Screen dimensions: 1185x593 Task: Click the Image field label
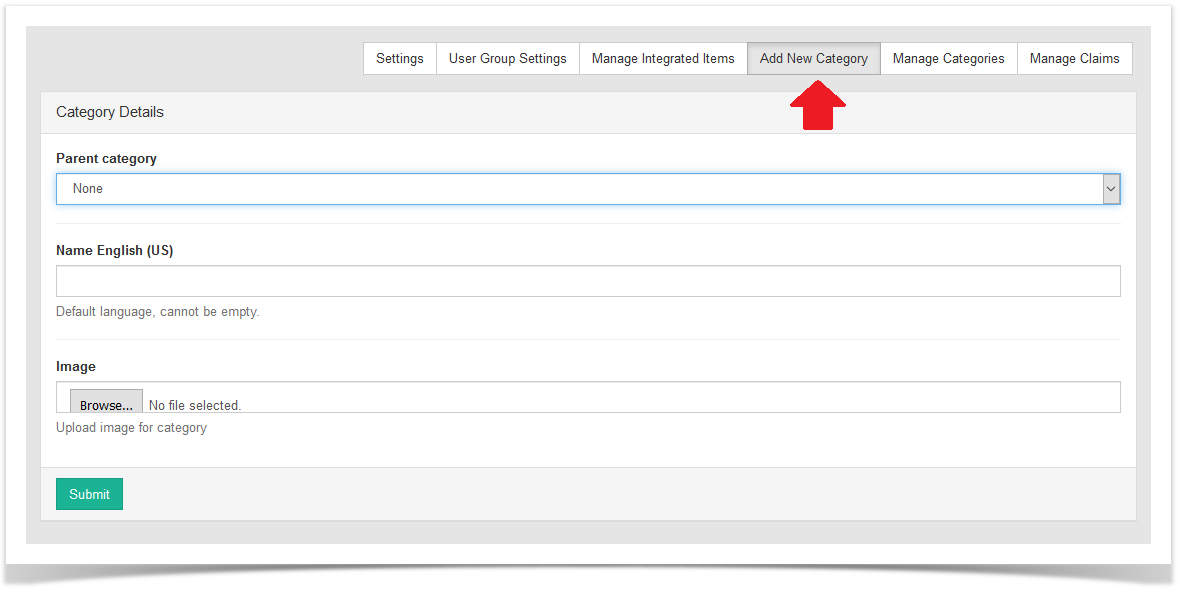[76, 366]
